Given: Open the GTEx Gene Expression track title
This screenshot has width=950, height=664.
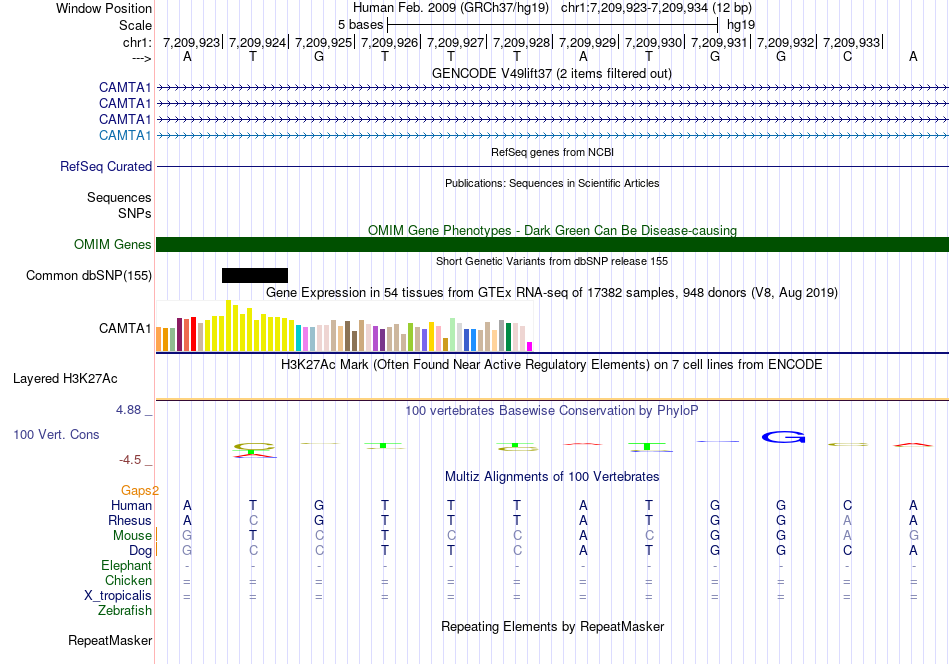Looking at the screenshot, I should point(552,293).
